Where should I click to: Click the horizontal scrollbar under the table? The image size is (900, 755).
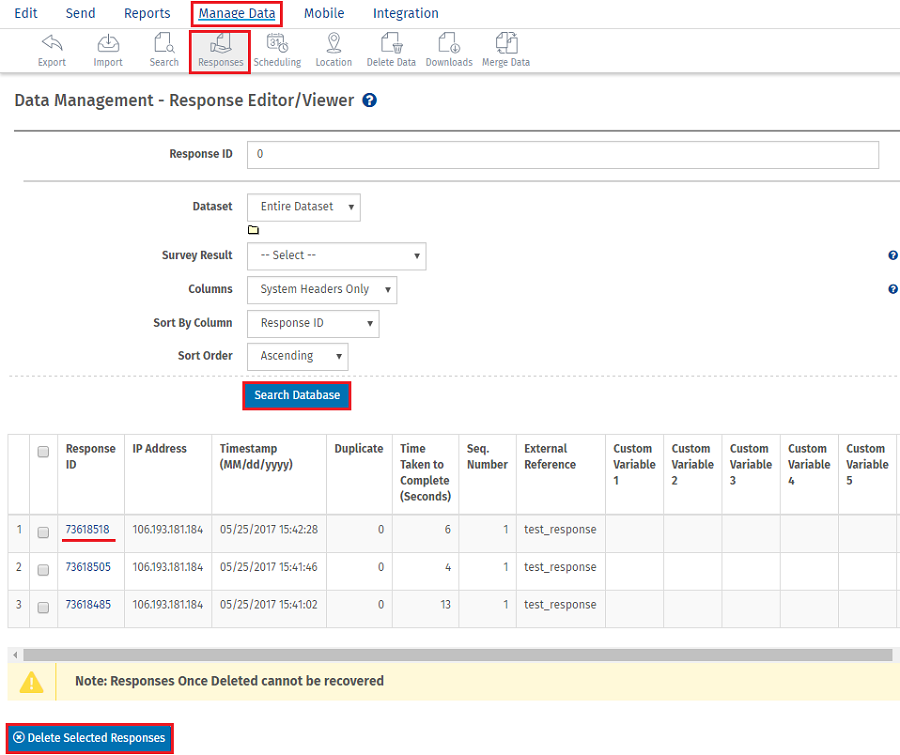[x=457, y=655]
